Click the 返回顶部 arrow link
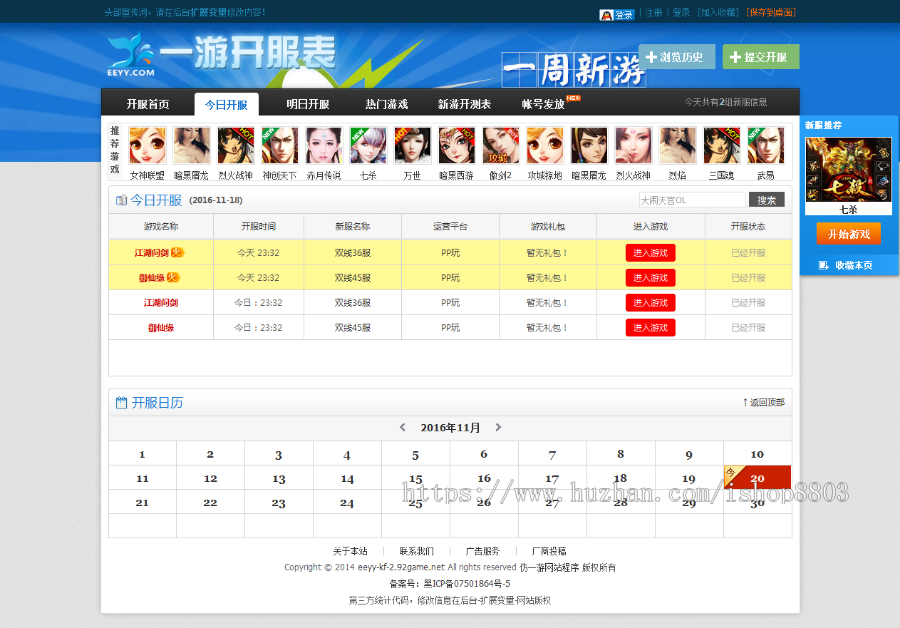The width and height of the screenshot is (900, 628). [763, 402]
